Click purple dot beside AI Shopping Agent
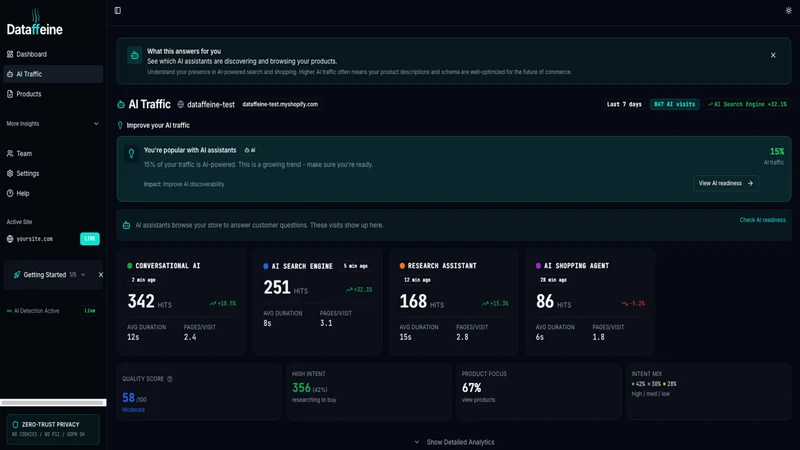The height and width of the screenshot is (450, 800). 538,266
